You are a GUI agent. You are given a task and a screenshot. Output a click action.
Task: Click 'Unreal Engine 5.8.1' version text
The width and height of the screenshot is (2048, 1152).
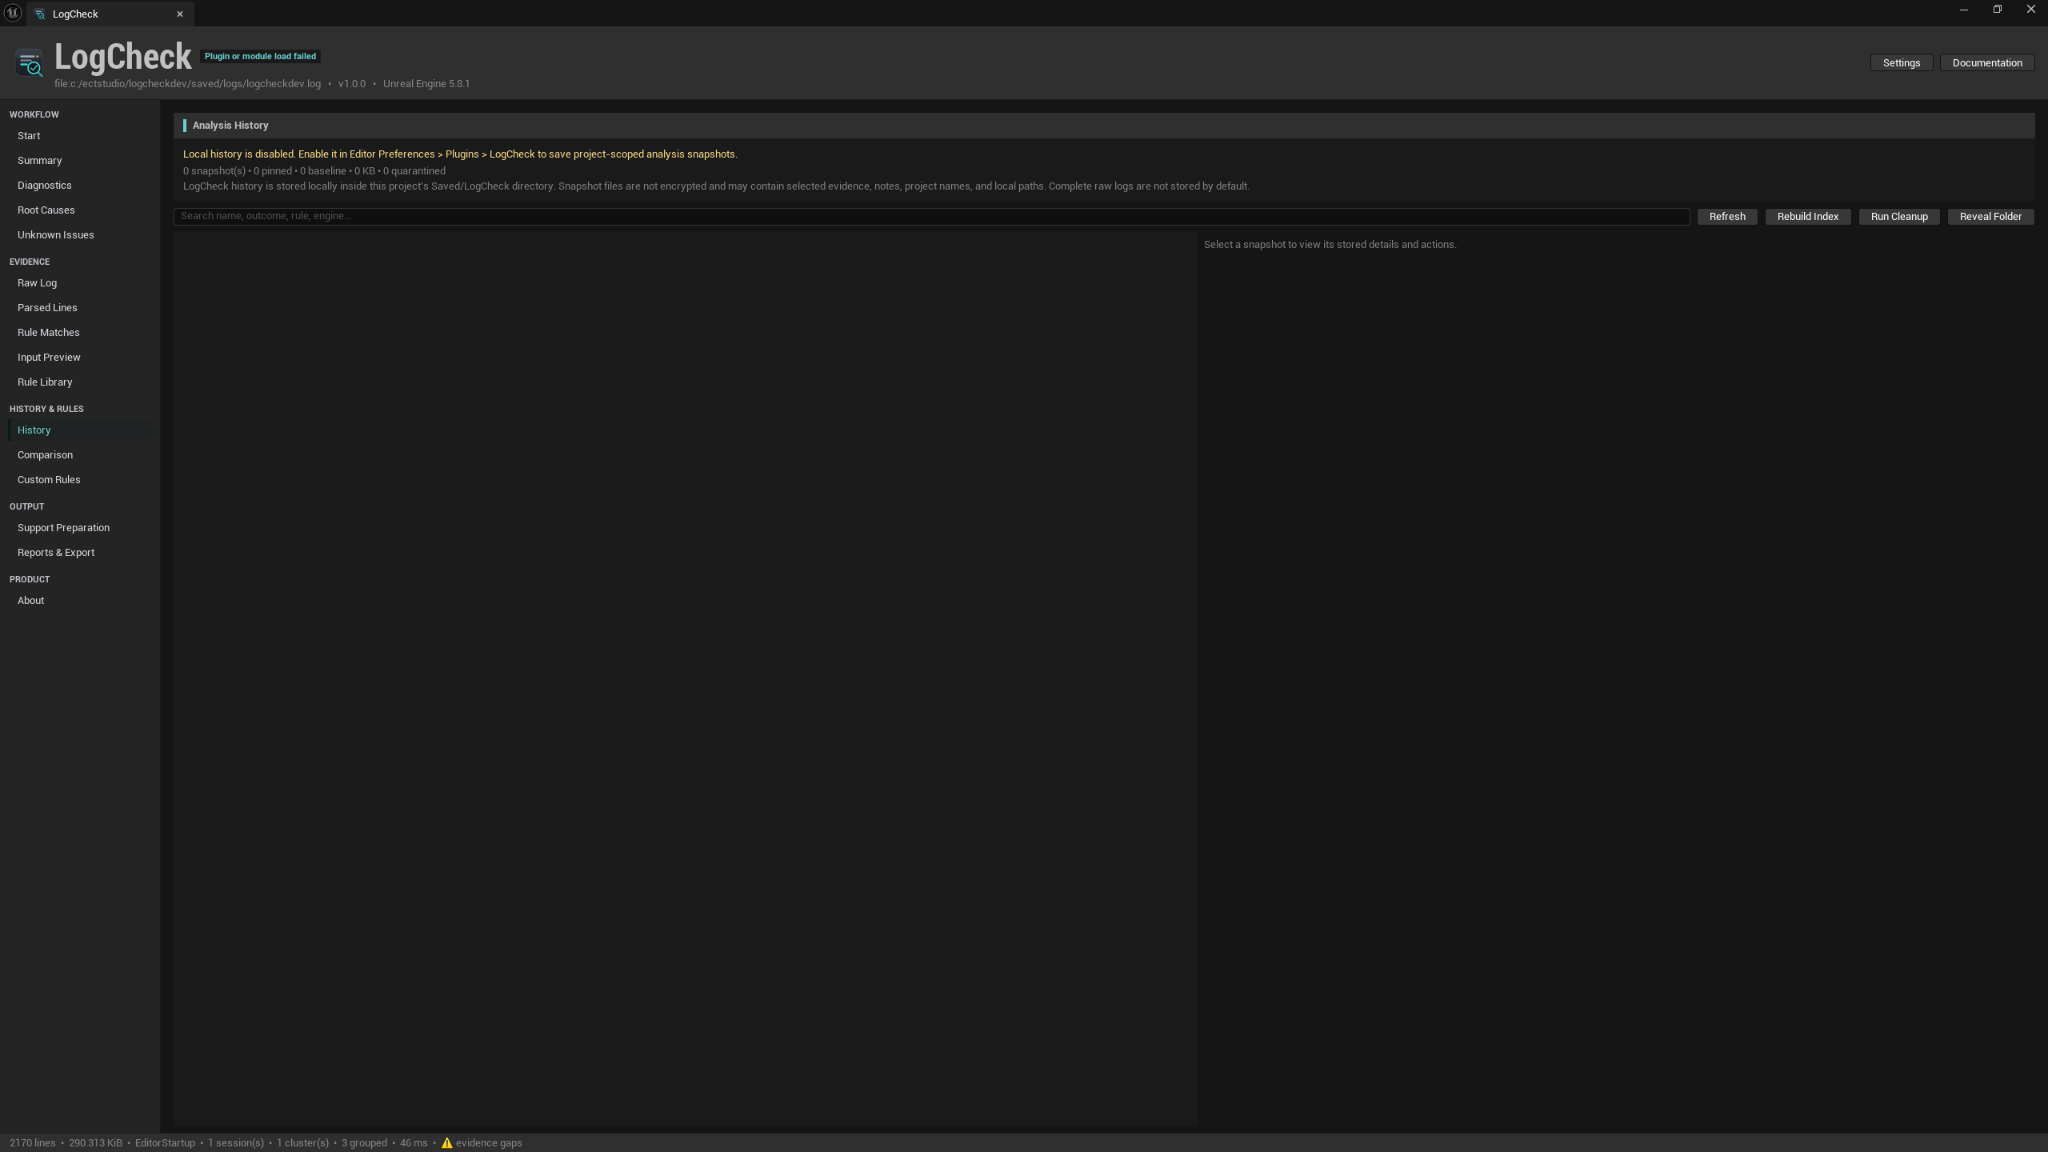tap(426, 84)
